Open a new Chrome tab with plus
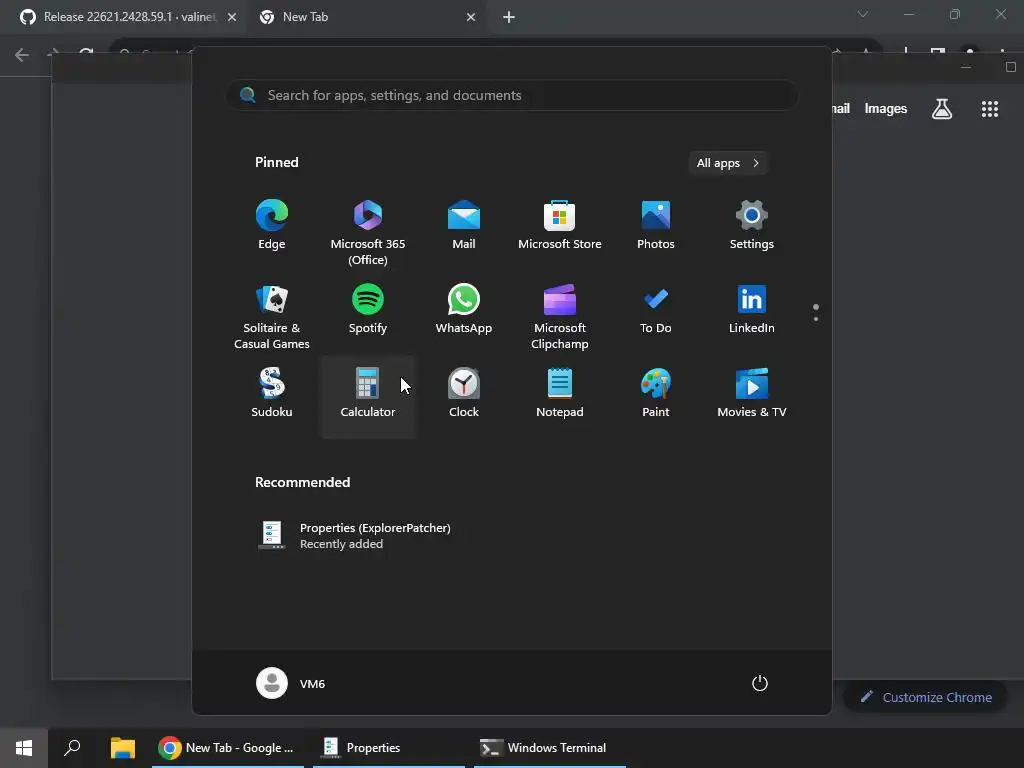The height and width of the screenshot is (768, 1024). click(x=509, y=17)
